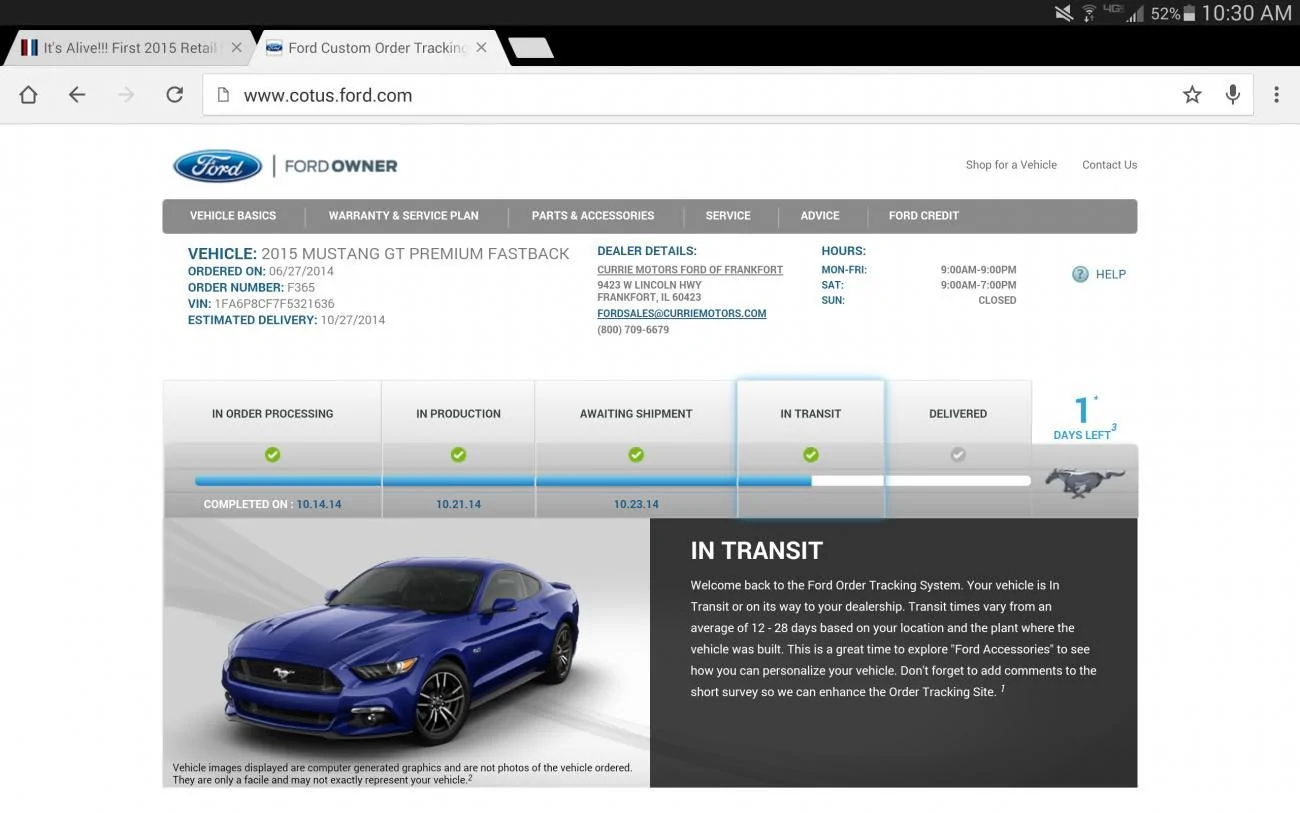Open ADVICE menu item
This screenshot has width=1300, height=813.
coord(820,216)
